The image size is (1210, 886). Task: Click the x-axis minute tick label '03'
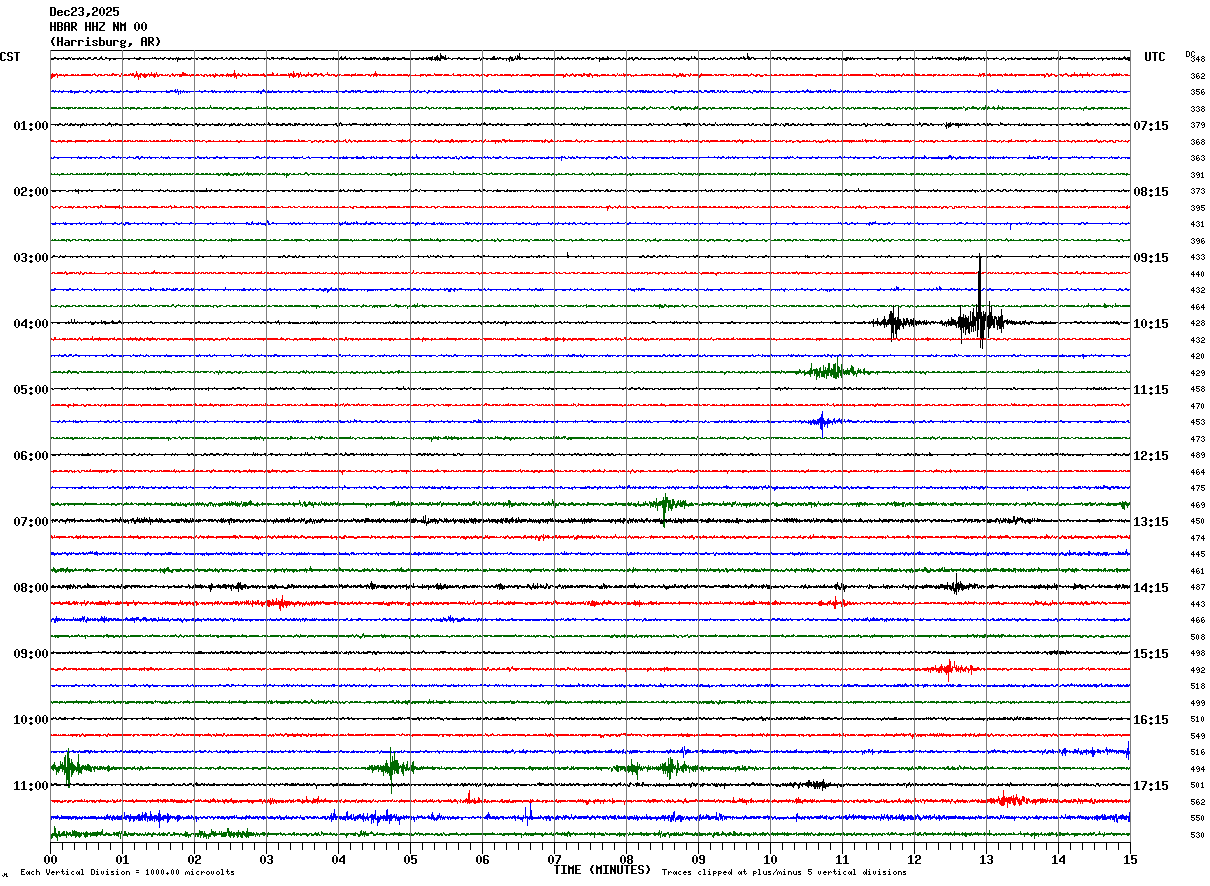coord(266,859)
